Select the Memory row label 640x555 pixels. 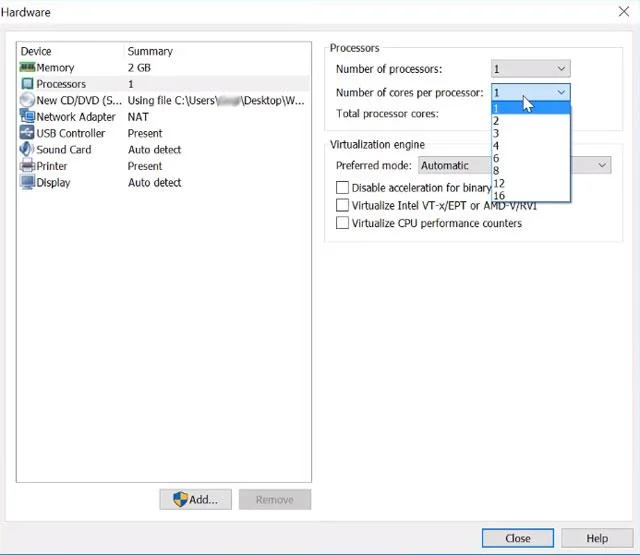click(x=55, y=67)
